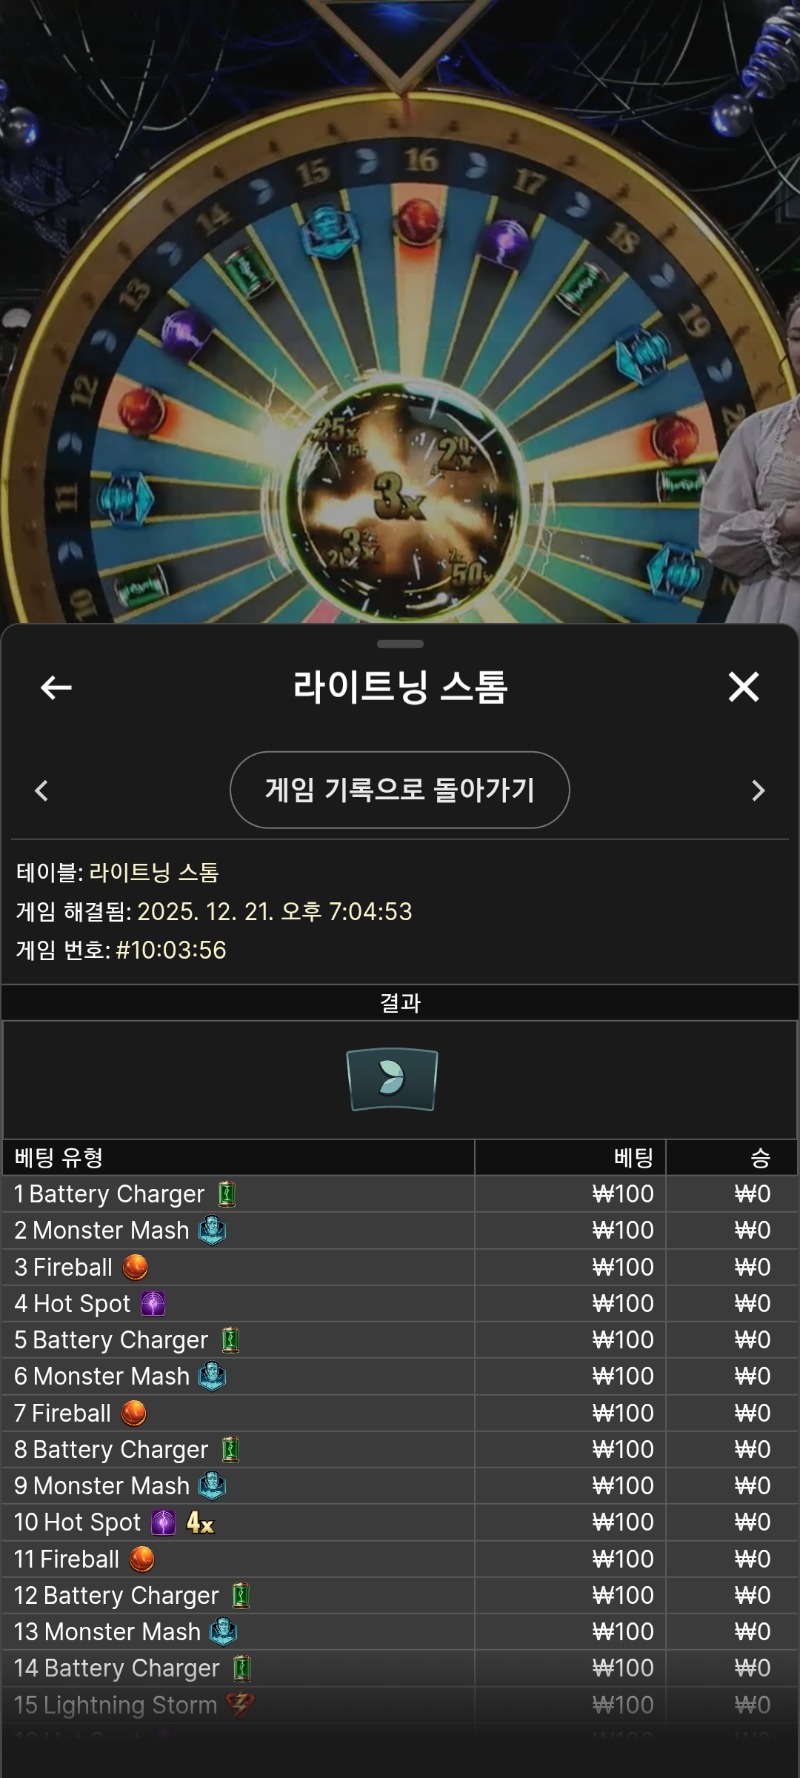This screenshot has width=800, height=1778.
Task: Tap the drag handle atop the panel
Action: tap(401, 643)
